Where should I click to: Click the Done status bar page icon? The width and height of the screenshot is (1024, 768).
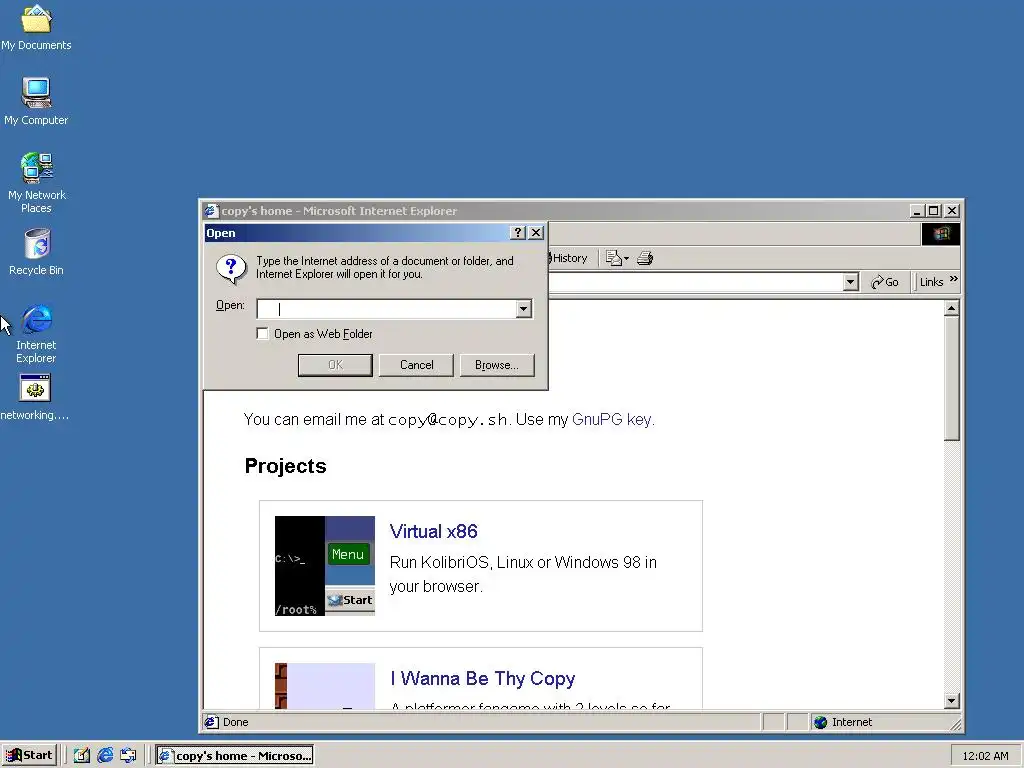(211, 722)
